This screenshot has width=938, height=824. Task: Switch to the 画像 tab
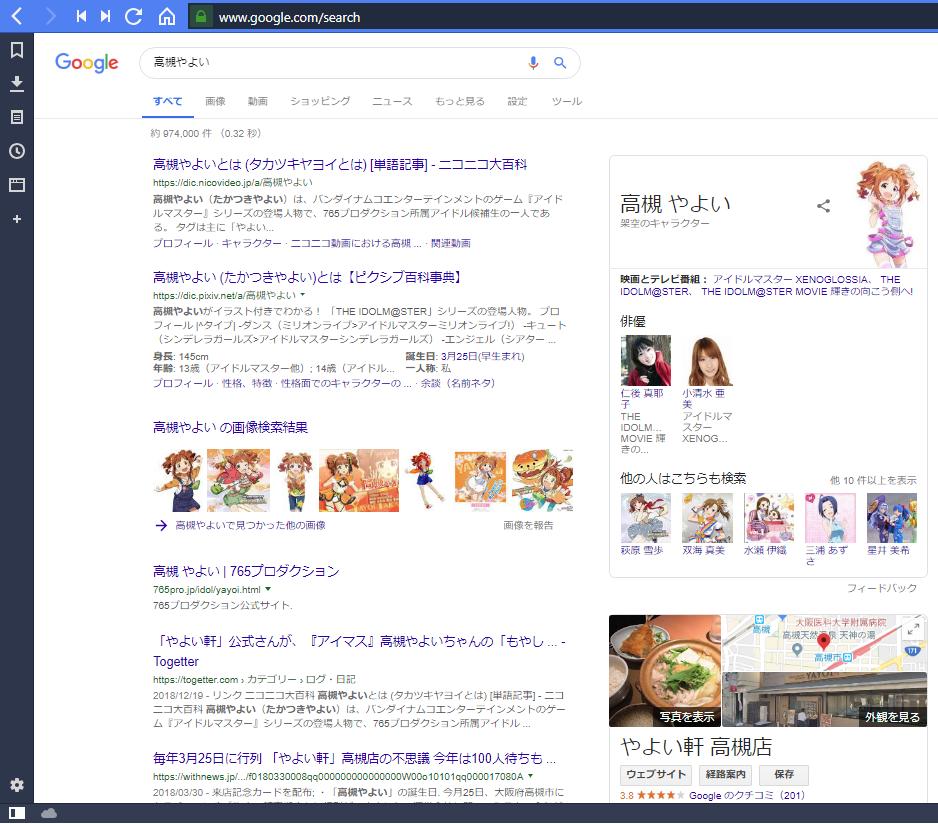click(x=215, y=101)
